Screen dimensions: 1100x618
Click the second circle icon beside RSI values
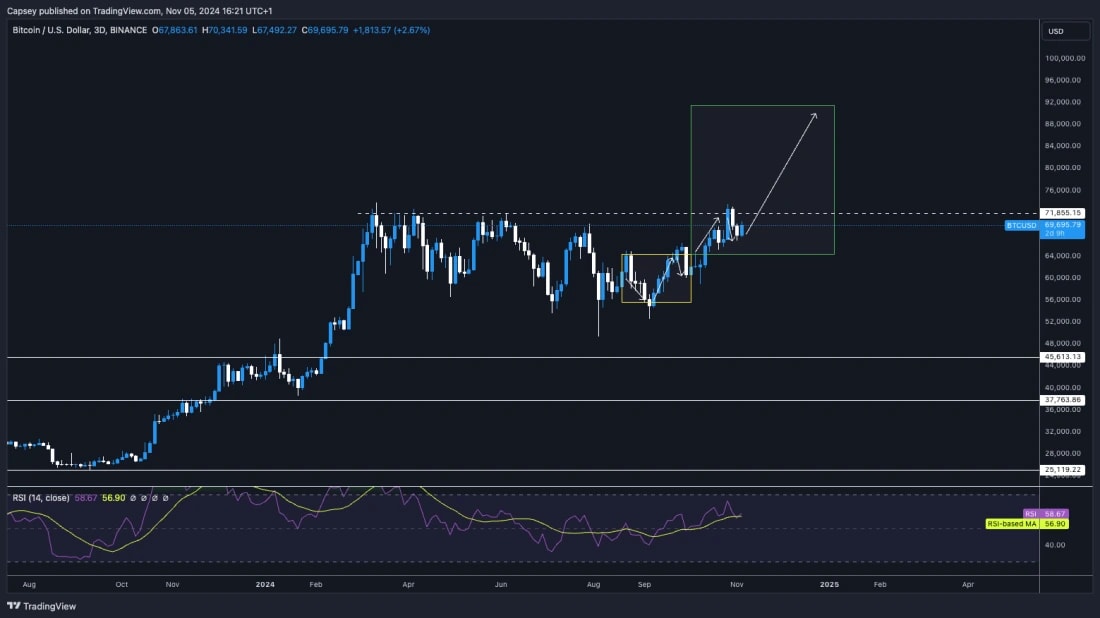tap(143, 496)
